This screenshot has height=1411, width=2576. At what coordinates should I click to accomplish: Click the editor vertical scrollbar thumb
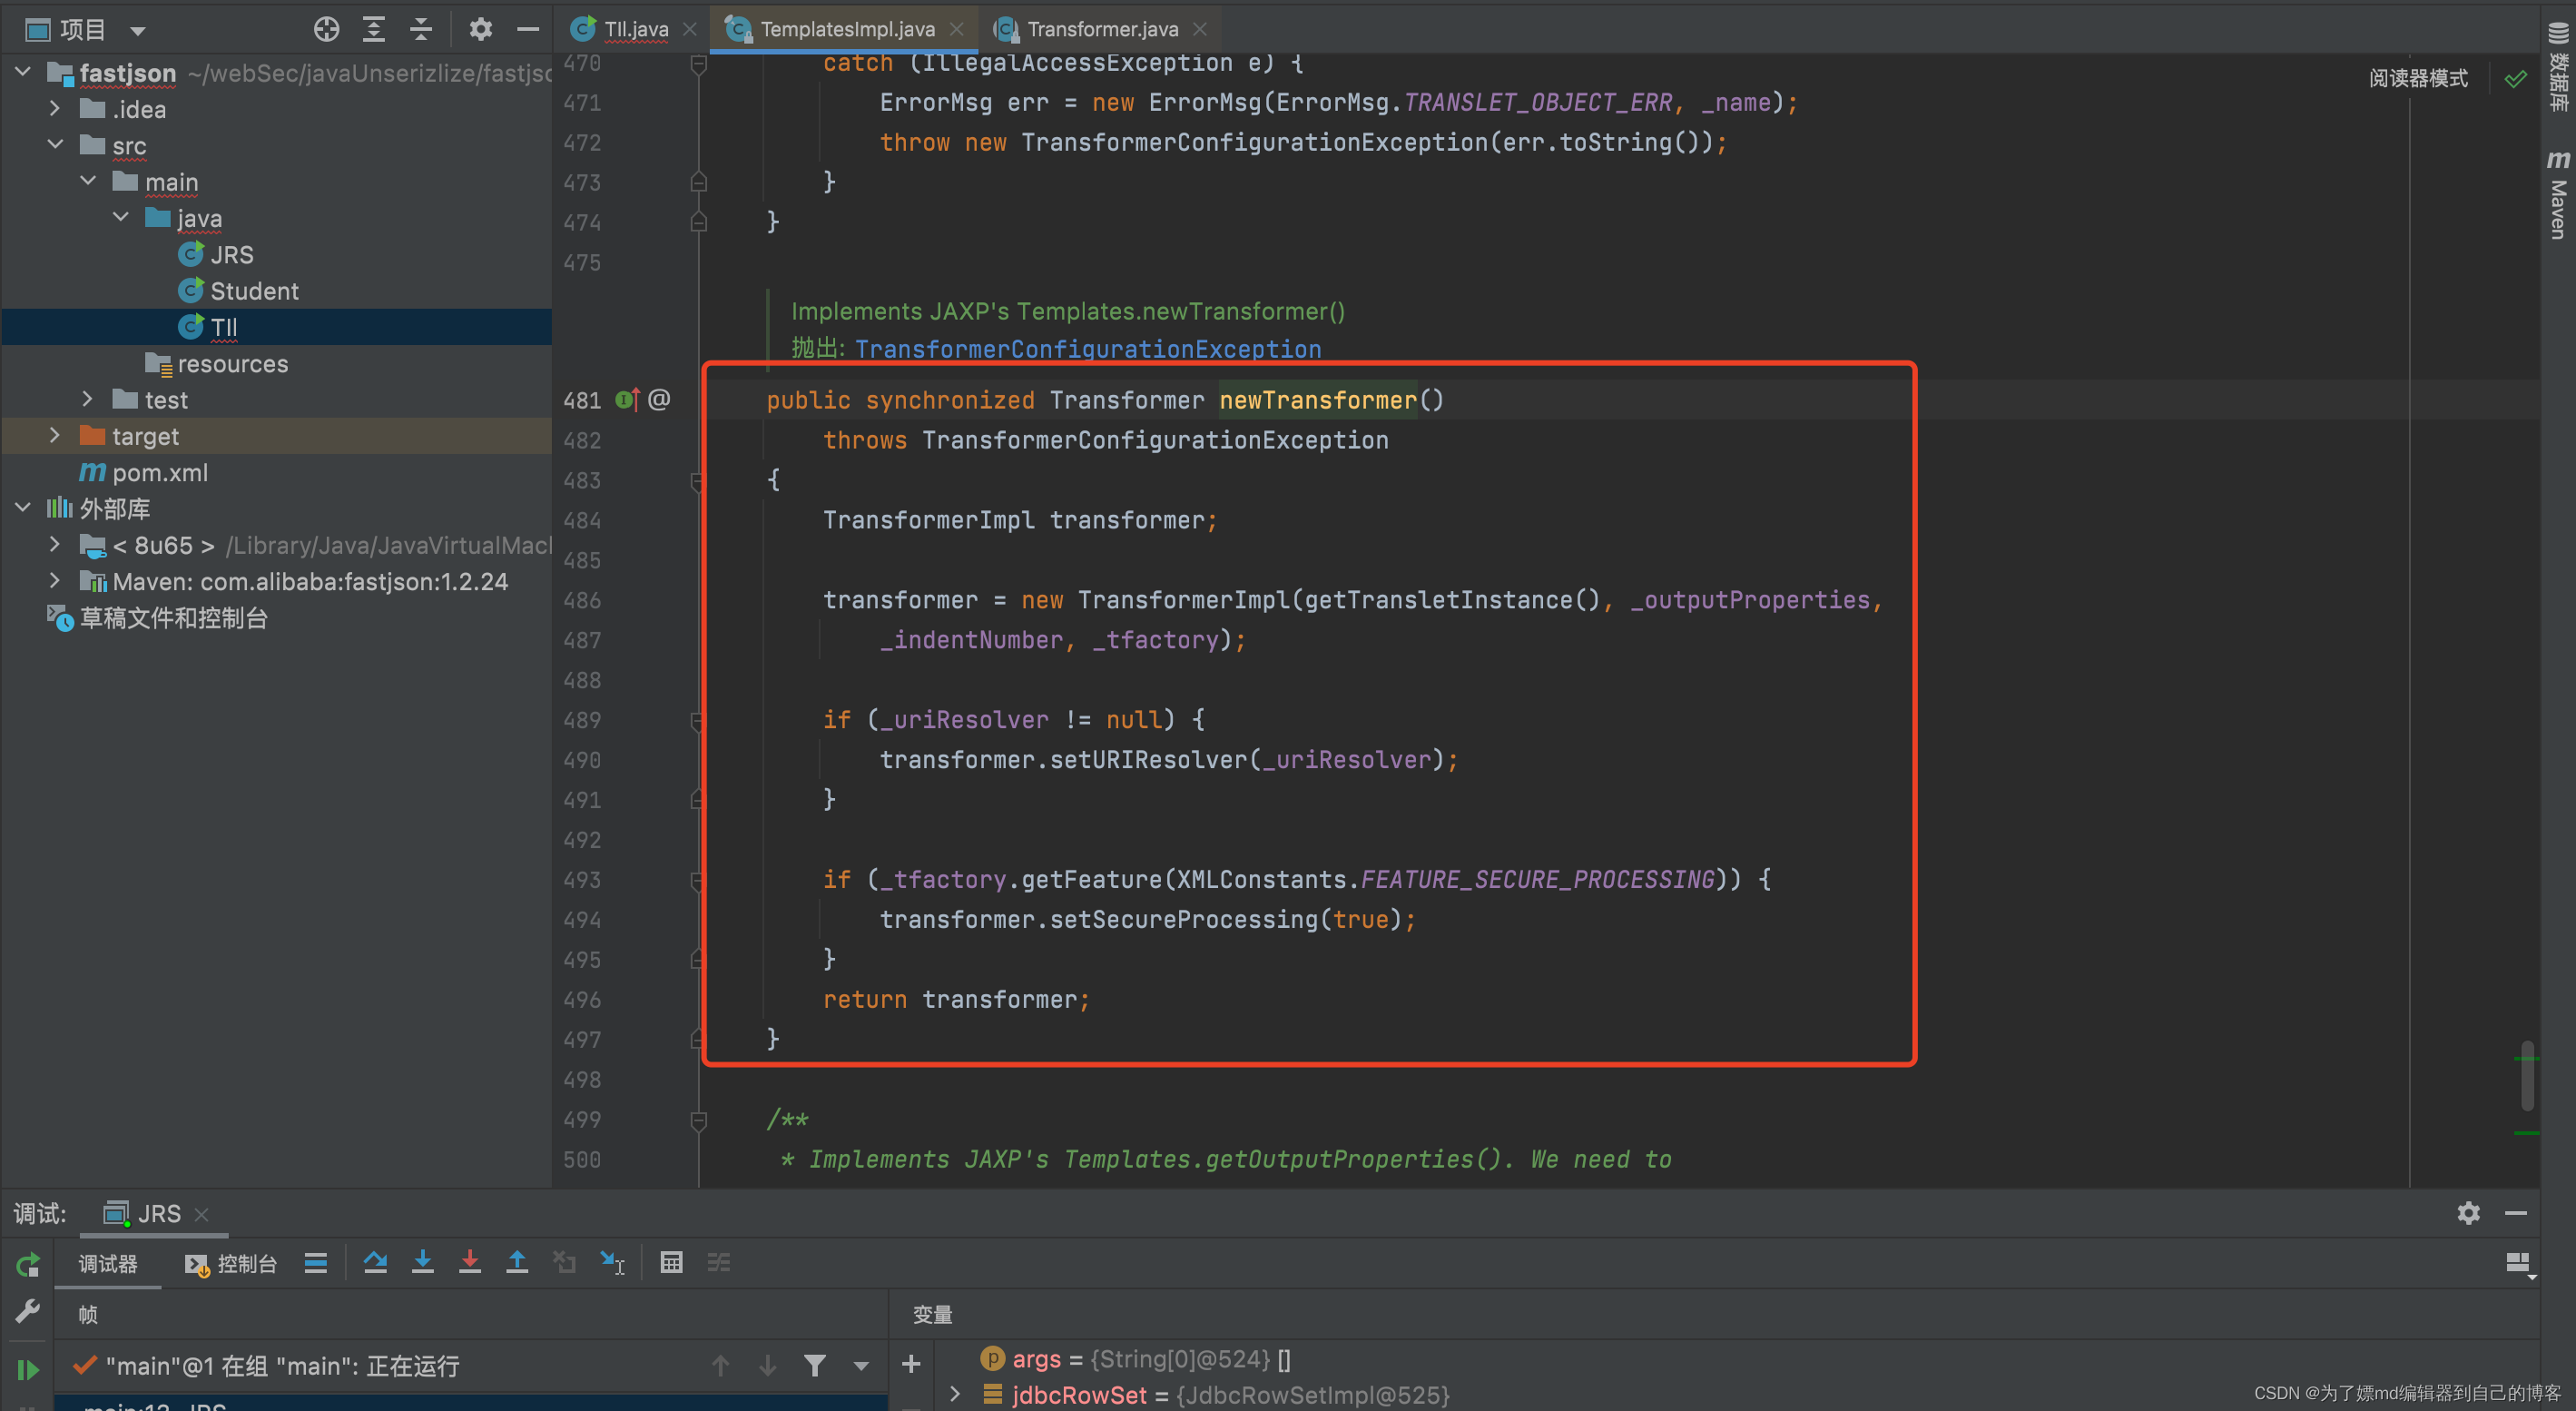click(x=2526, y=1077)
